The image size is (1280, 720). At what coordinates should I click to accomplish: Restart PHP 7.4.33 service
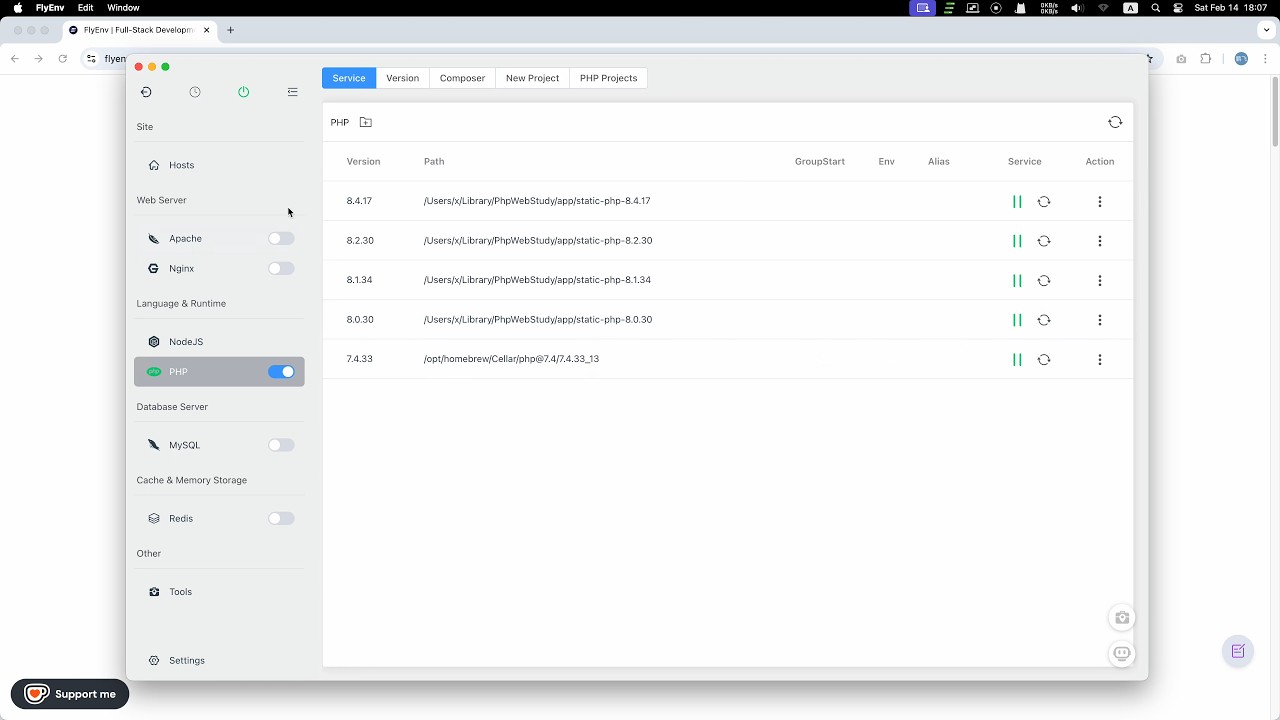coord(1044,359)
